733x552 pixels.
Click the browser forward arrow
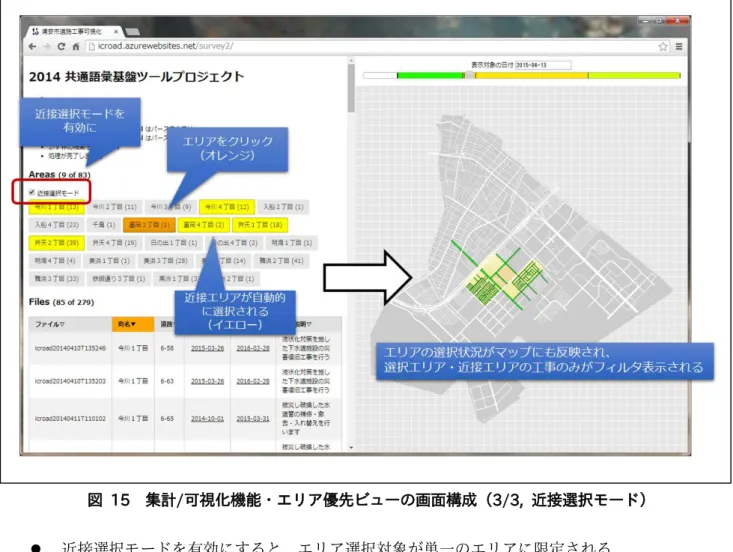(47, 46)
